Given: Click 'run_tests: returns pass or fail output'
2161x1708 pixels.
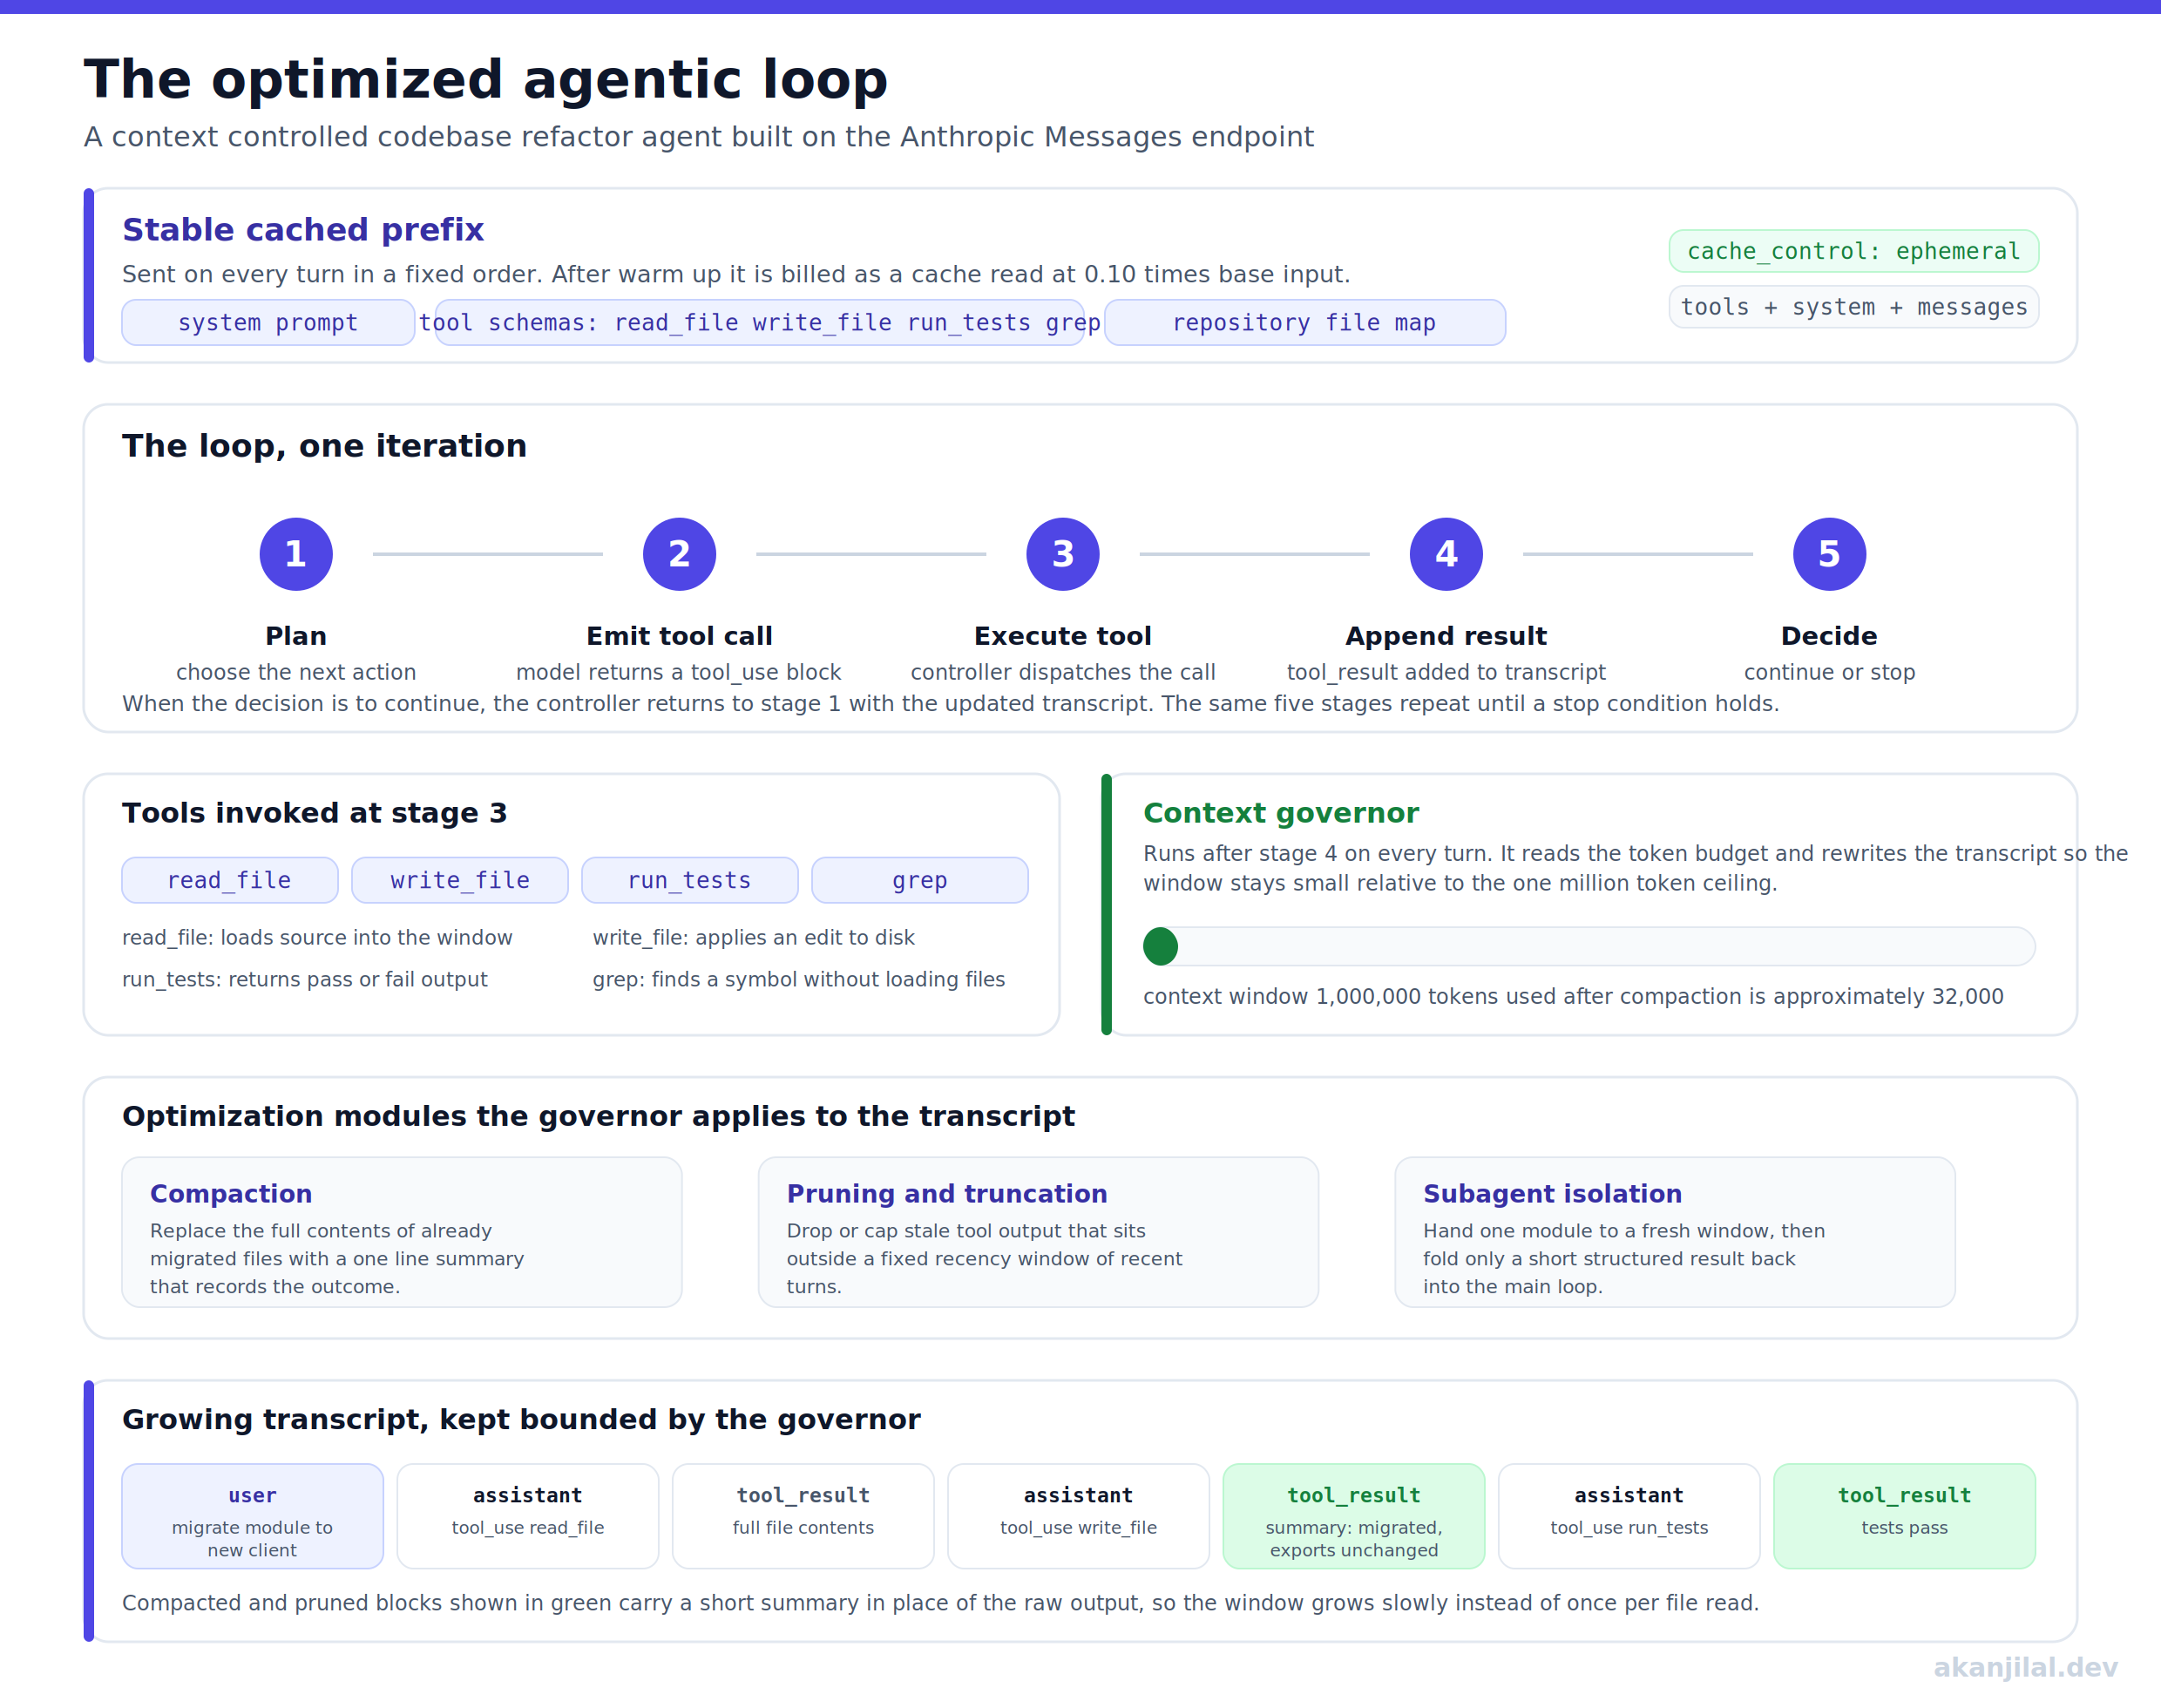Looking at the screenshot, I should tap(305, 979).
